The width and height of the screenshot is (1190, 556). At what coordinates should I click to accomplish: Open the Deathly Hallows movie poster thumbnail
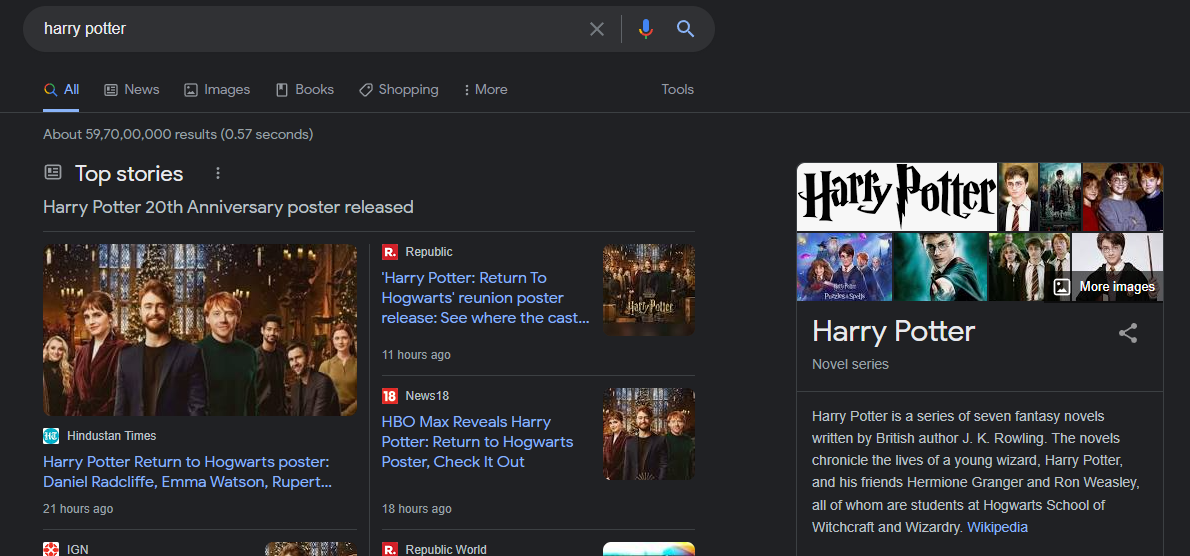point(1059,197)
